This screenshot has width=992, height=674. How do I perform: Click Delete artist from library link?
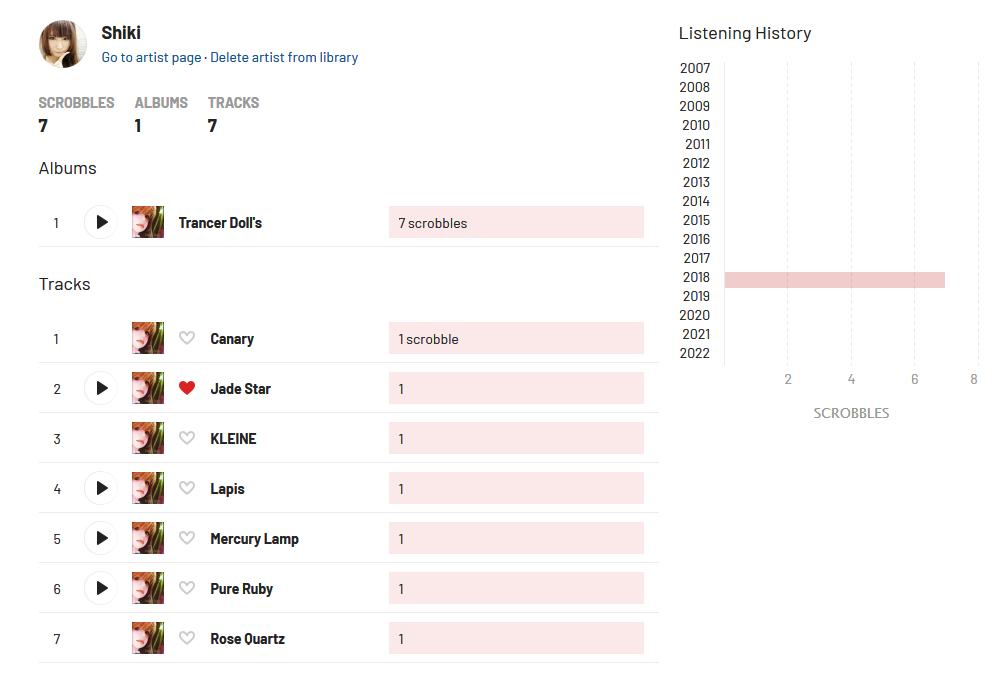click(x=284, y=58)
